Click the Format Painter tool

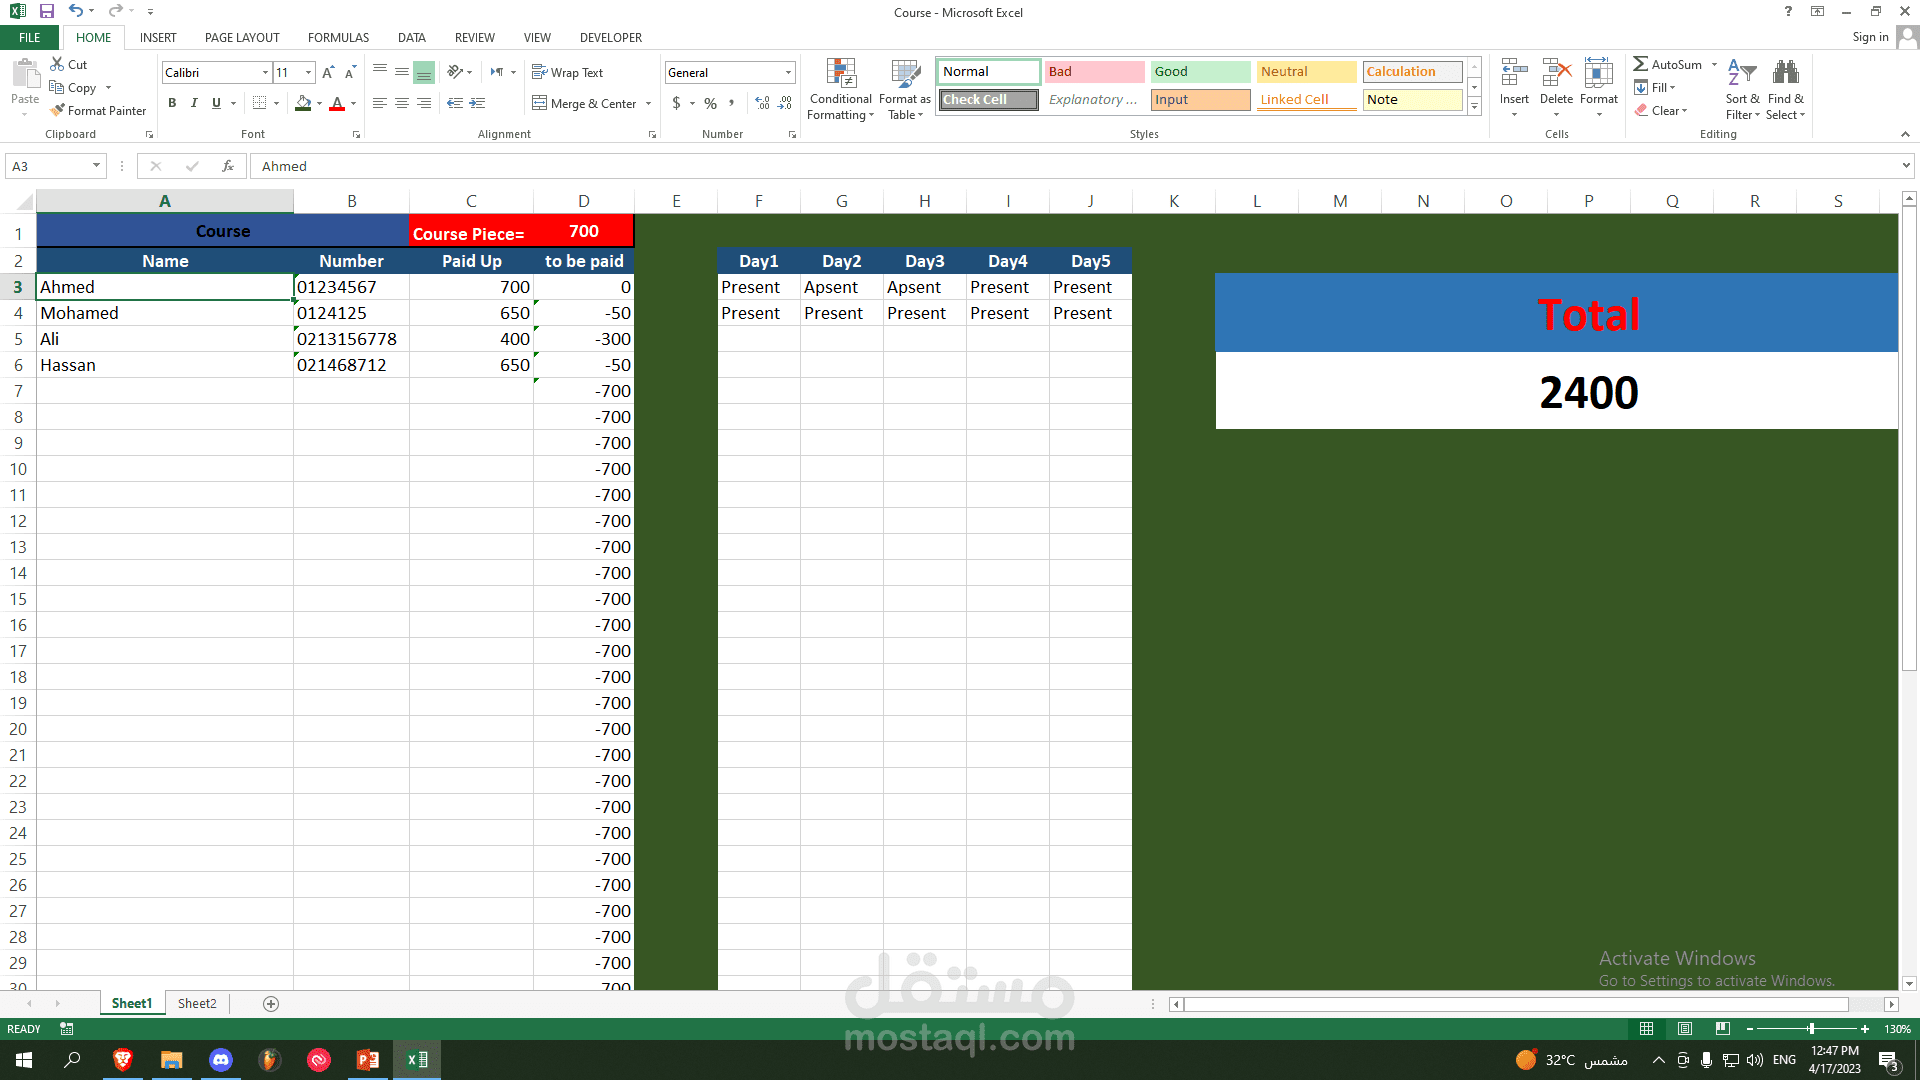tap(99, 111)
